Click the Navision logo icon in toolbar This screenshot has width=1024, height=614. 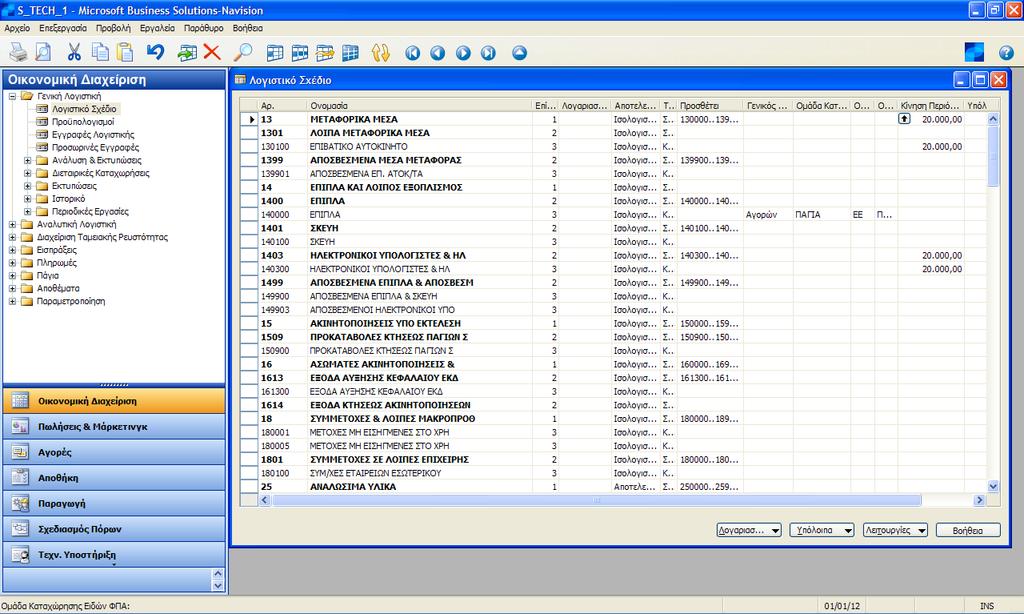pyautogui.click(x=974, y=52)
